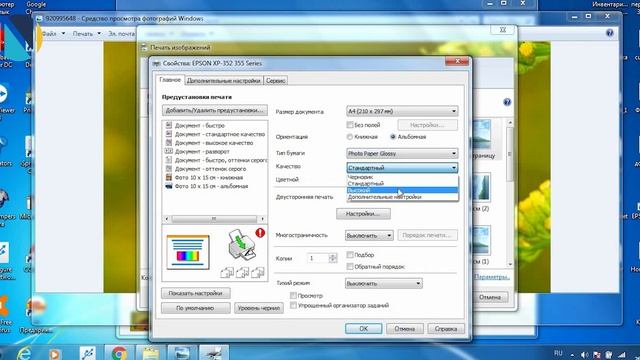Click the 'Справка' button
640x360 pixels.
[x=446, y=329]
